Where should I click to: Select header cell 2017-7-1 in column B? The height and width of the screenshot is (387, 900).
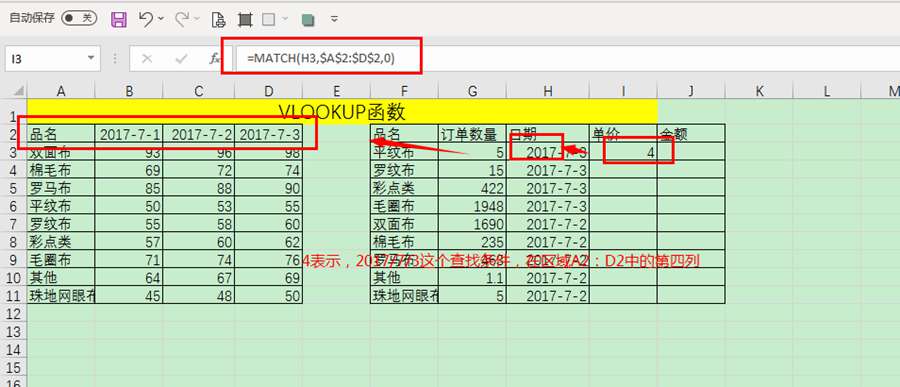pos(129,134)
